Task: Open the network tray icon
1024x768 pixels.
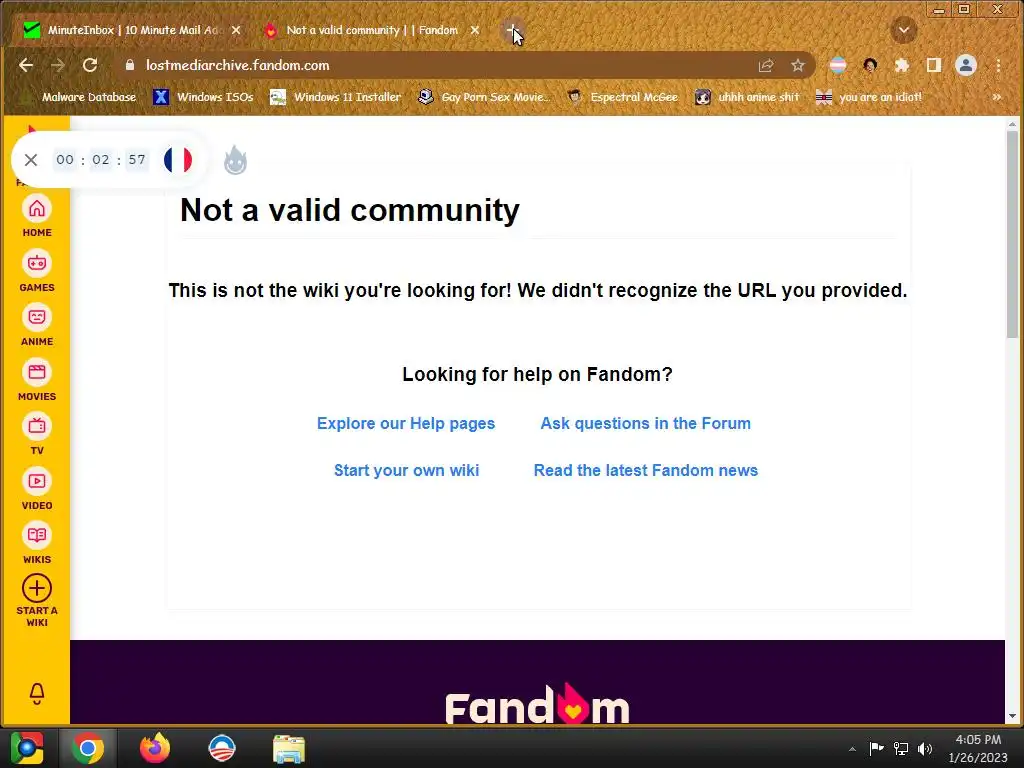Action: (x=901, y=748)
